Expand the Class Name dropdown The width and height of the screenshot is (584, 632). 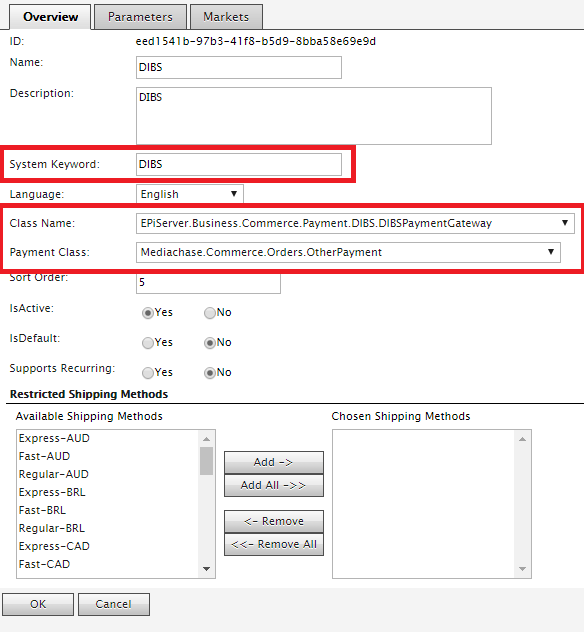coord(355,223)
